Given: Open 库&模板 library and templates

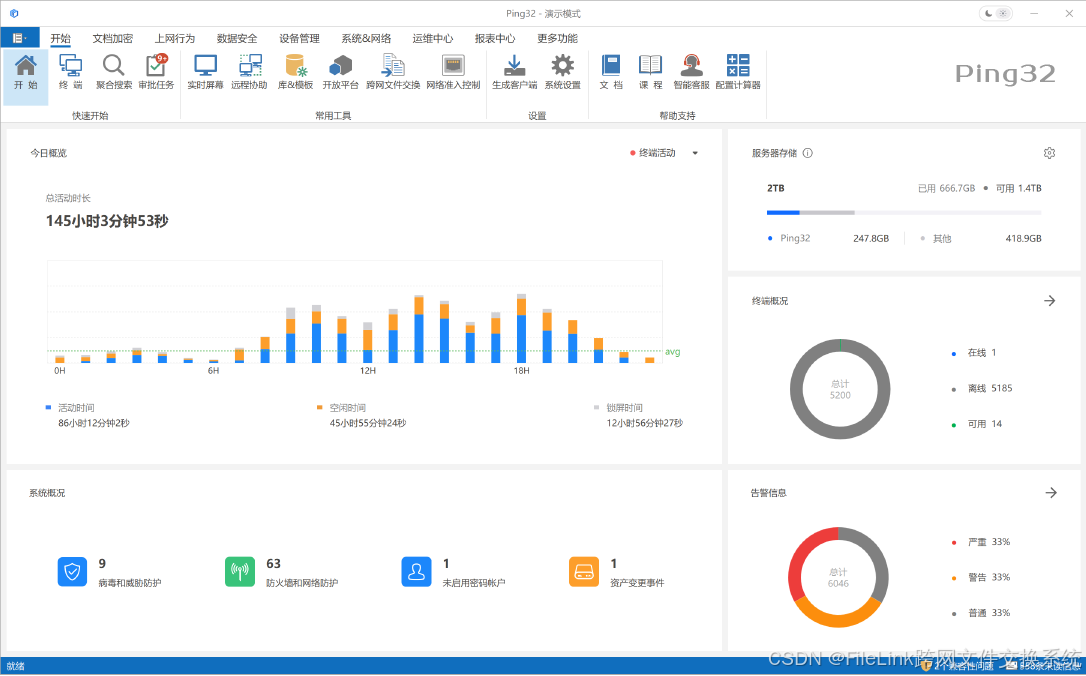Looking at the screenshot, I should pyautogui.click(x=296, y=72).
